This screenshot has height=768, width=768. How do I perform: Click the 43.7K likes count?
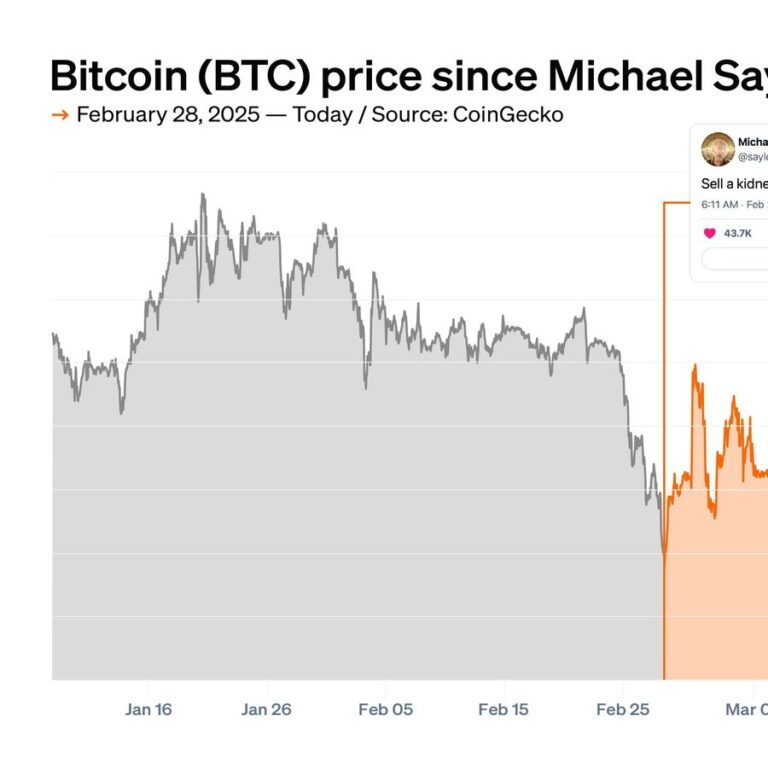coord(738,233)
